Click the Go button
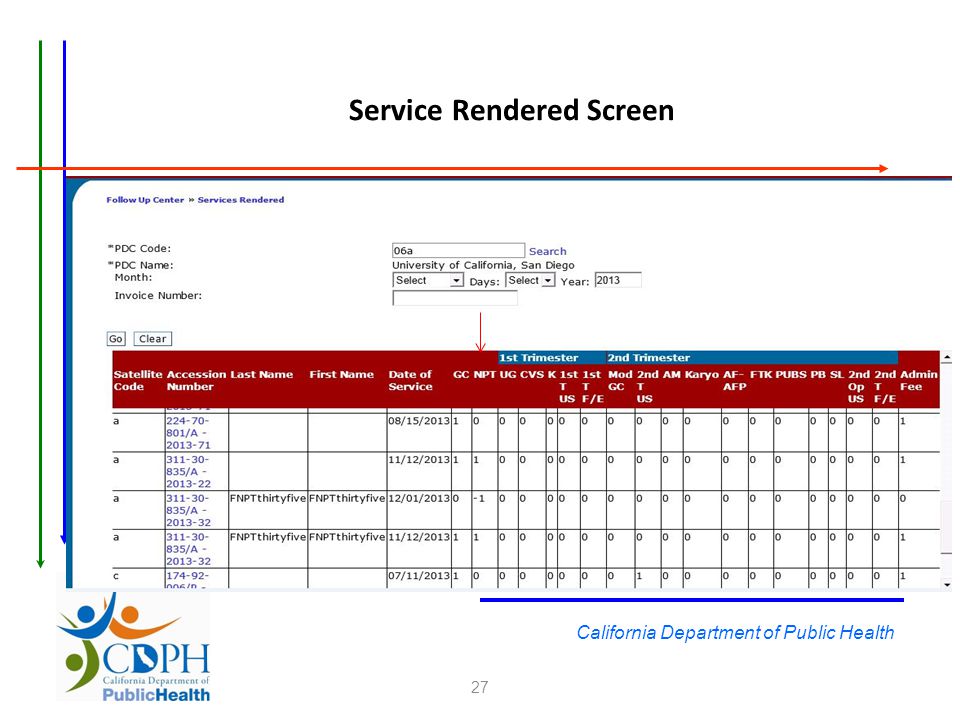 point(116,339)
